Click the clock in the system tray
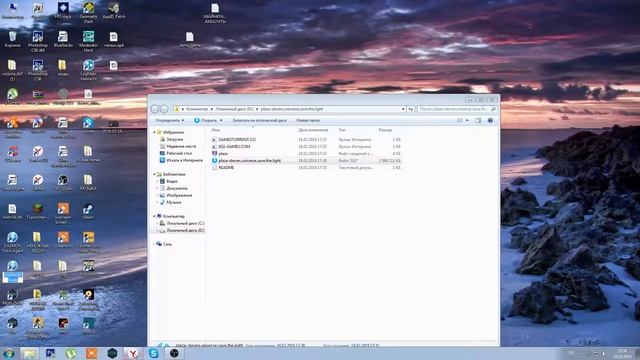 coord(622,353)
